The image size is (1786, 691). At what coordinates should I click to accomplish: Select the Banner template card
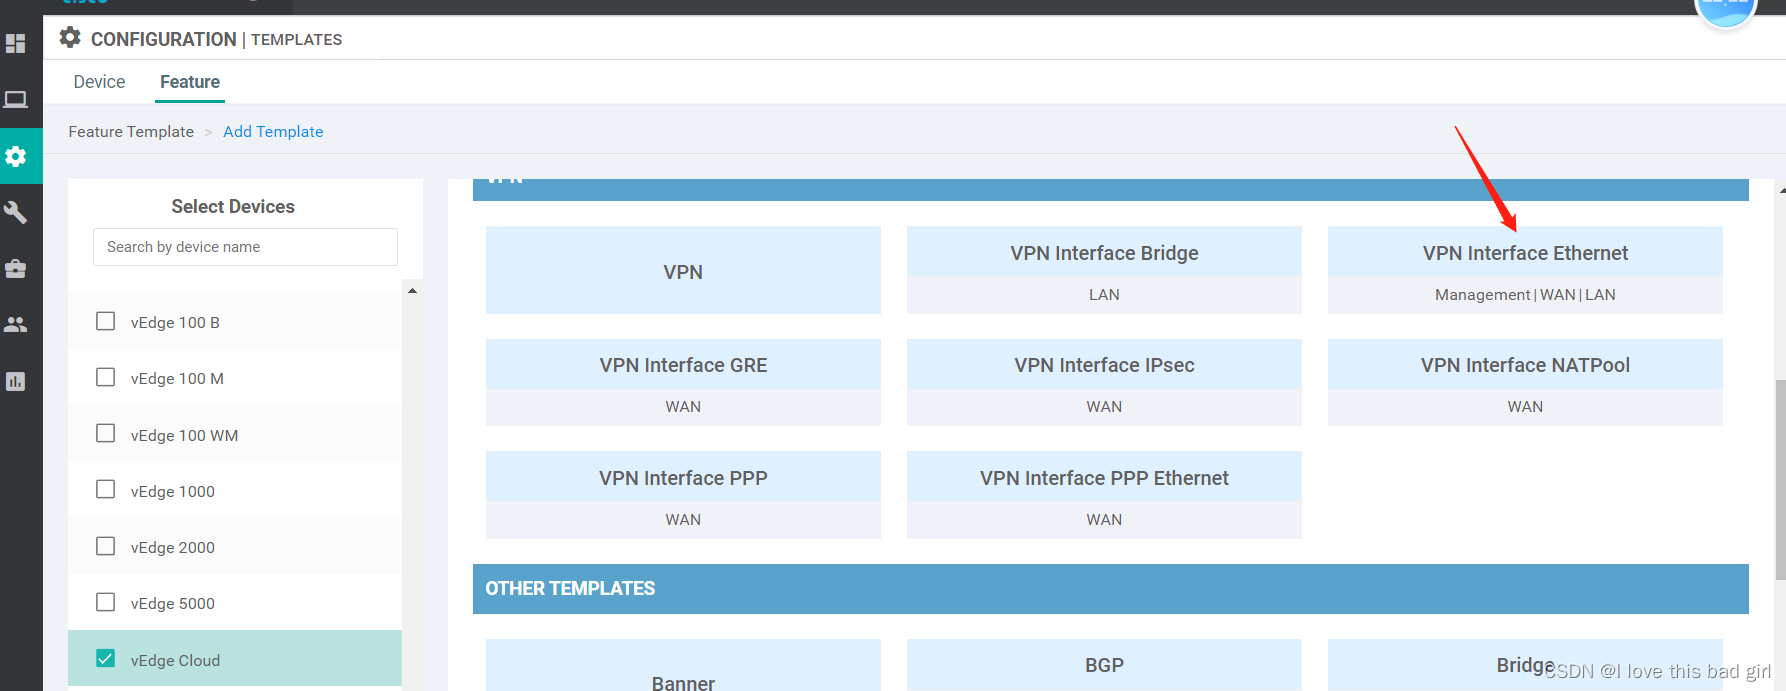click(683, 666)
